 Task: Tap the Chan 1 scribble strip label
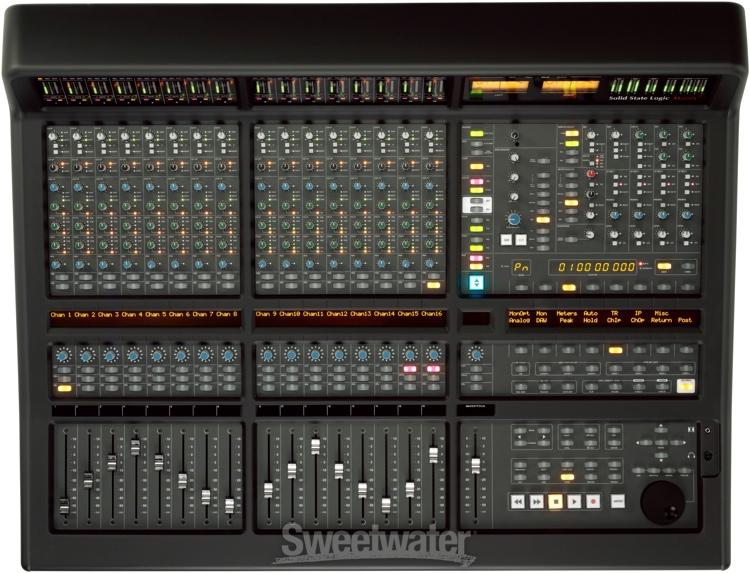coord(61,314)
